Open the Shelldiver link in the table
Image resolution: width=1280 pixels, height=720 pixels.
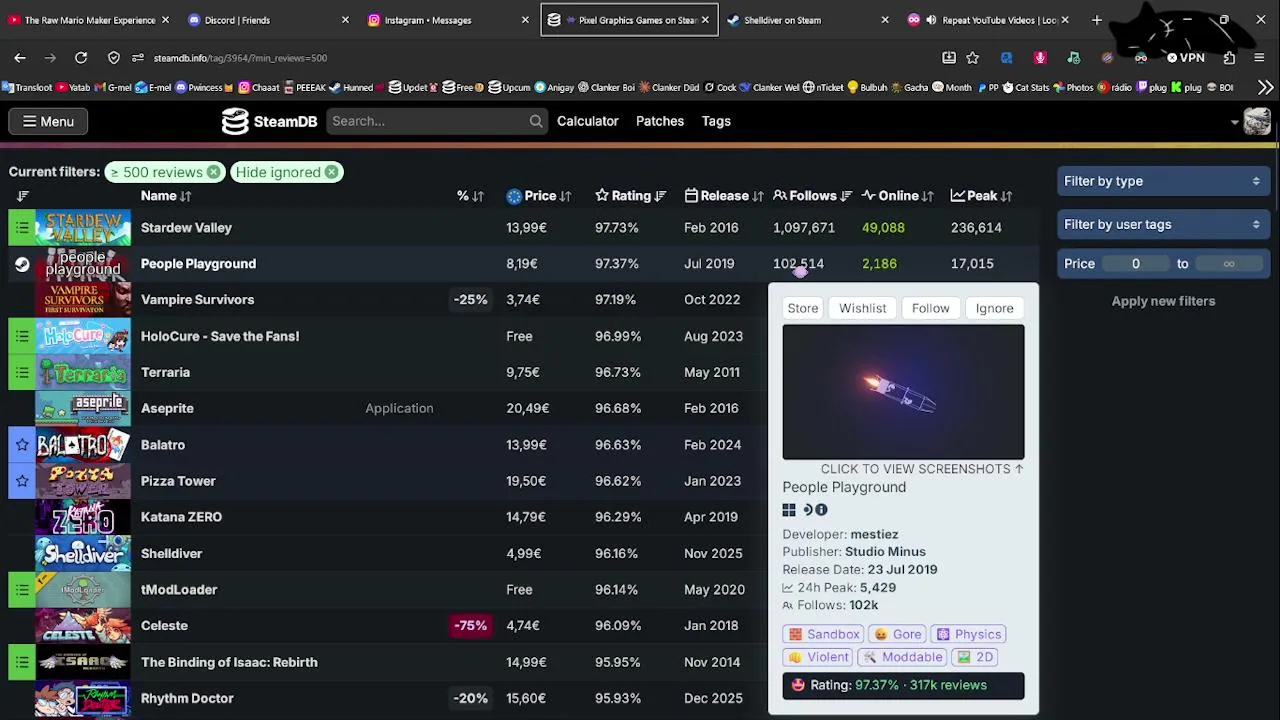tap(171, 553)
